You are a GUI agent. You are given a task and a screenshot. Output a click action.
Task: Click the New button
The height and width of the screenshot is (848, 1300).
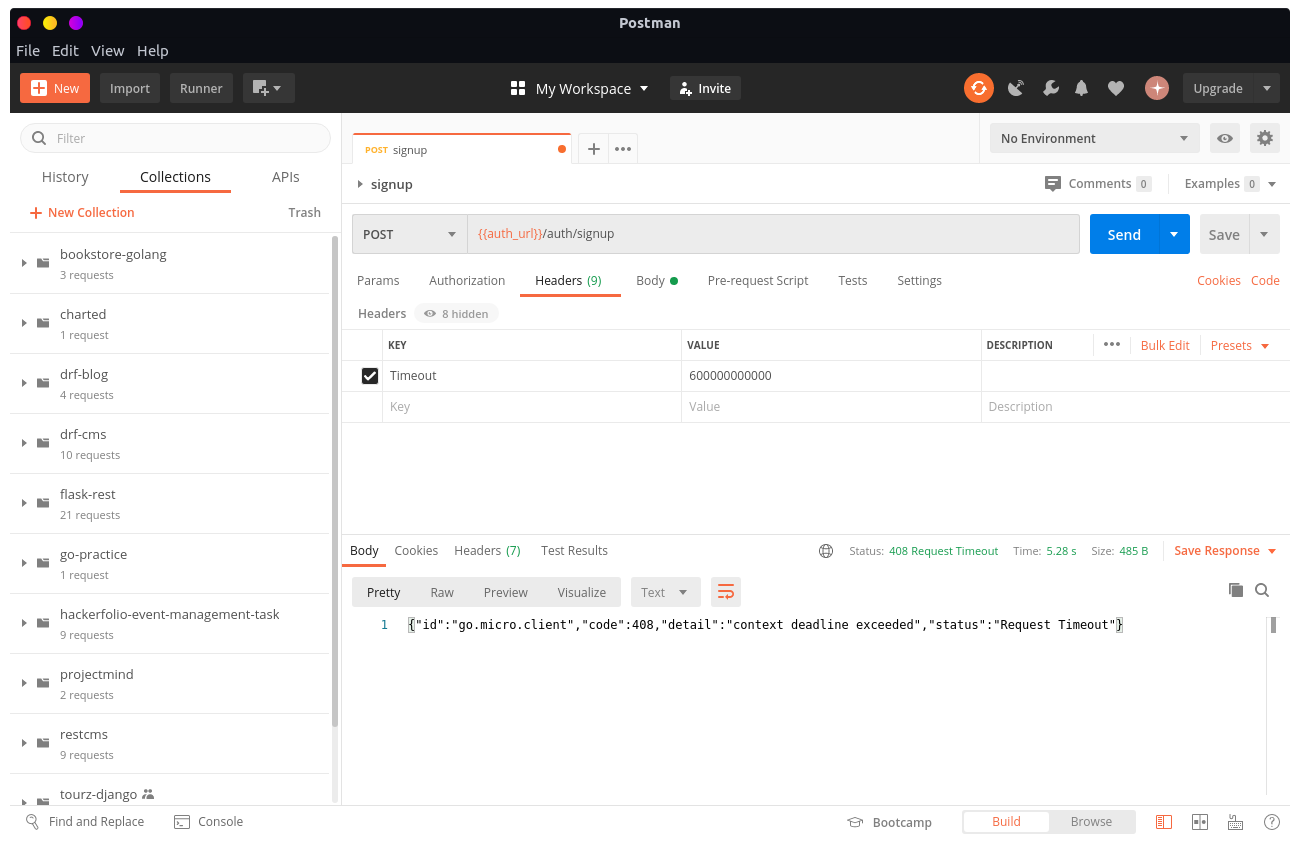tap(55, 88)
